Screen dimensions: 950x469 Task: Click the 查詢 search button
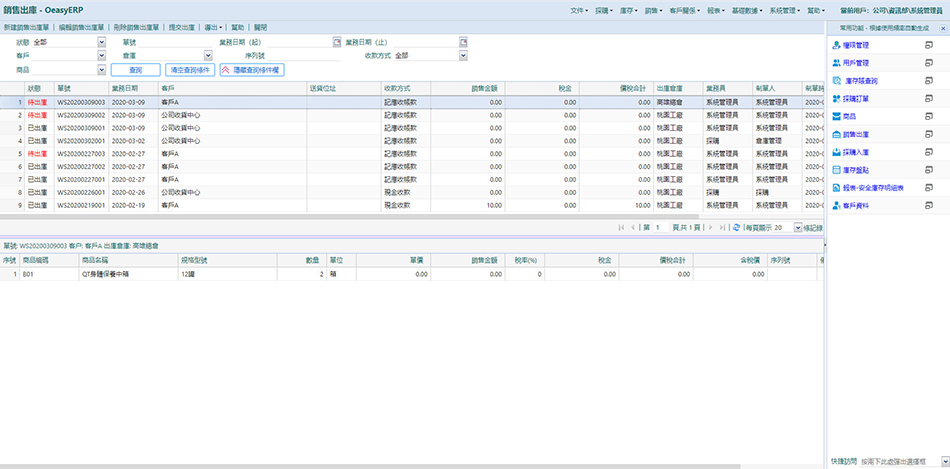click(135, 70)
